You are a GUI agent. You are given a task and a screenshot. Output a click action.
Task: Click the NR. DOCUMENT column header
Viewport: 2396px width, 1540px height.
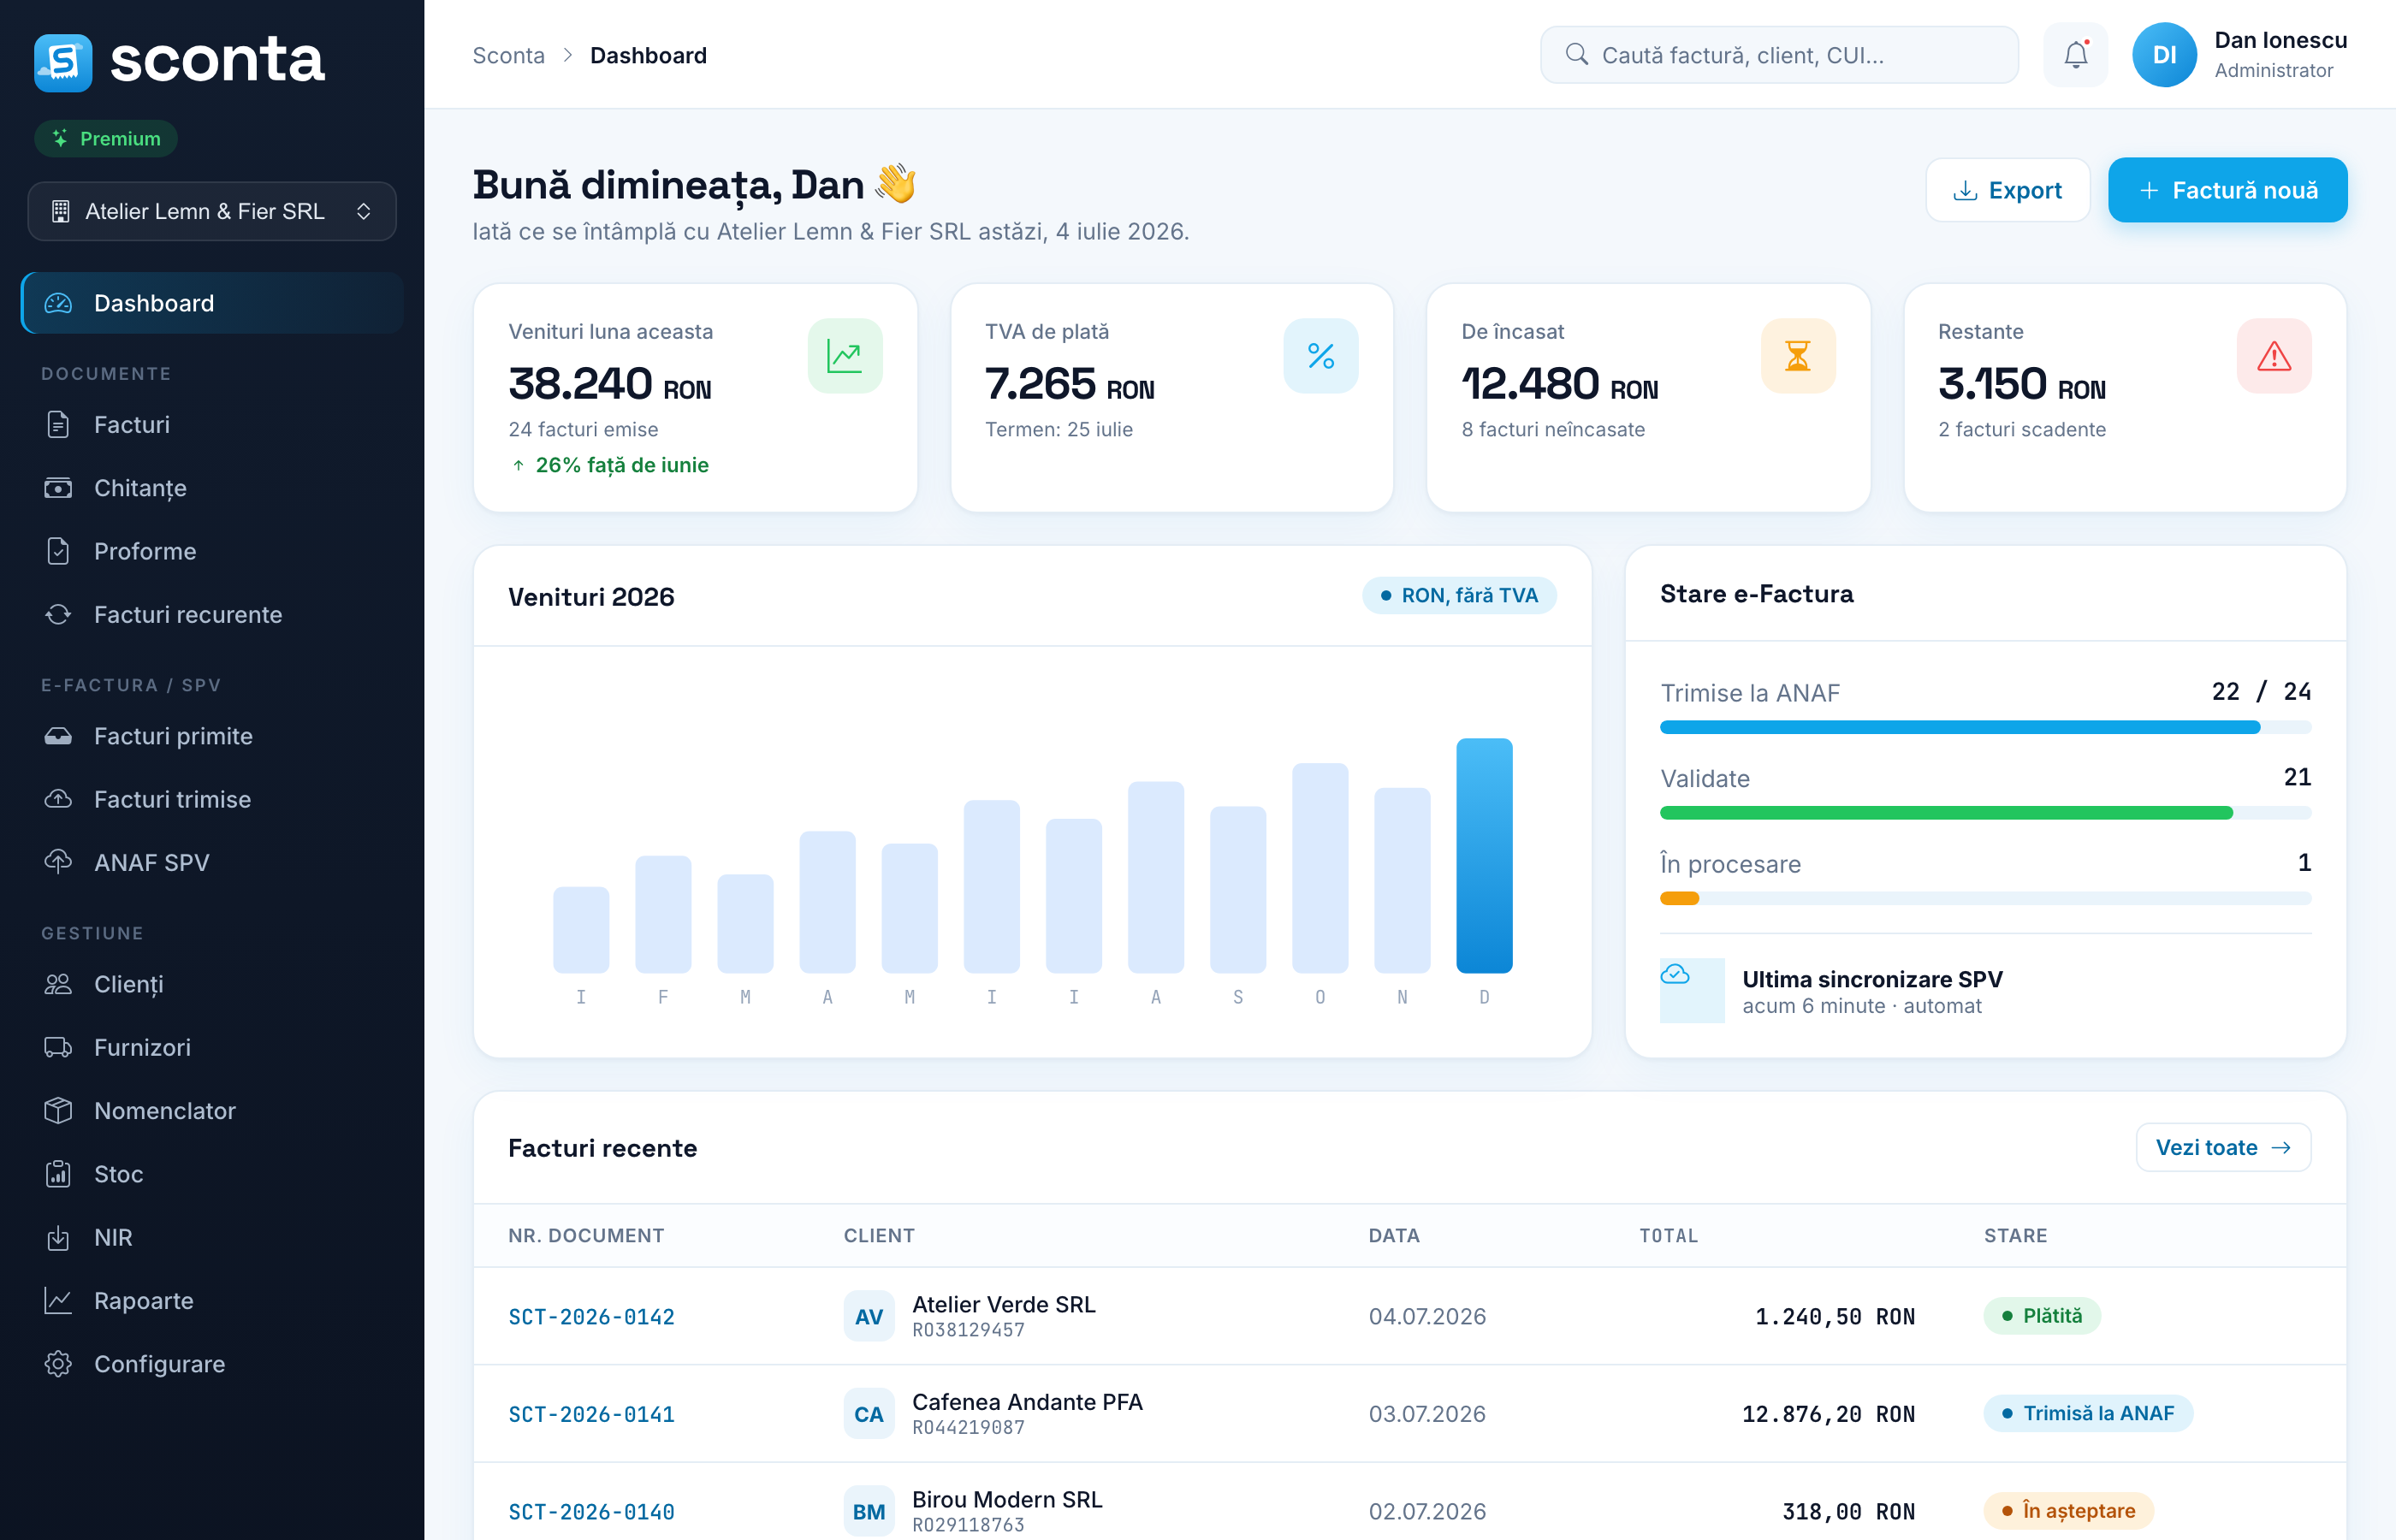586,1235
